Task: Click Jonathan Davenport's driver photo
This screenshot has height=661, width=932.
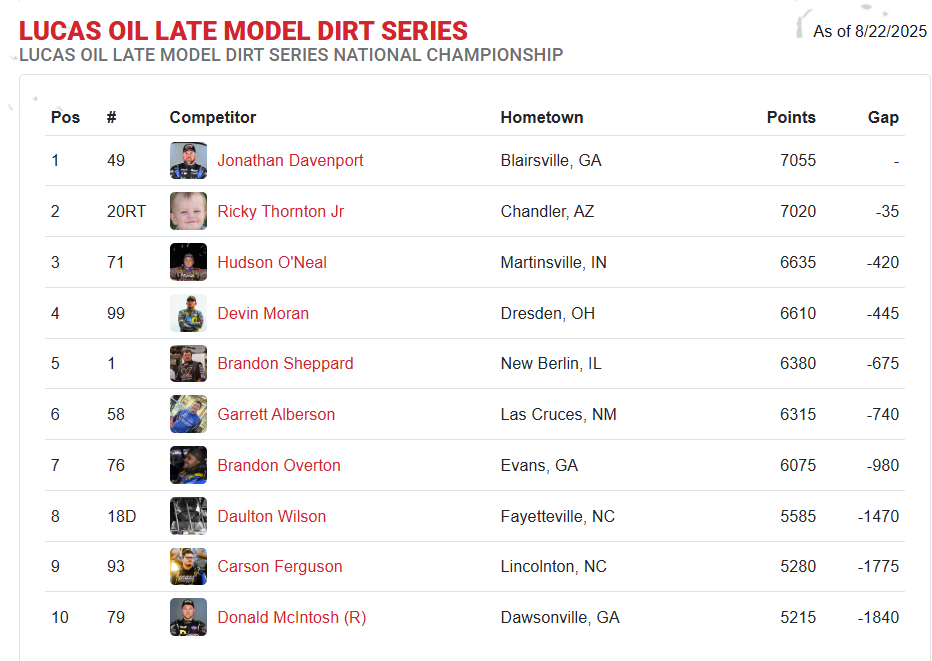Action: 188,160
